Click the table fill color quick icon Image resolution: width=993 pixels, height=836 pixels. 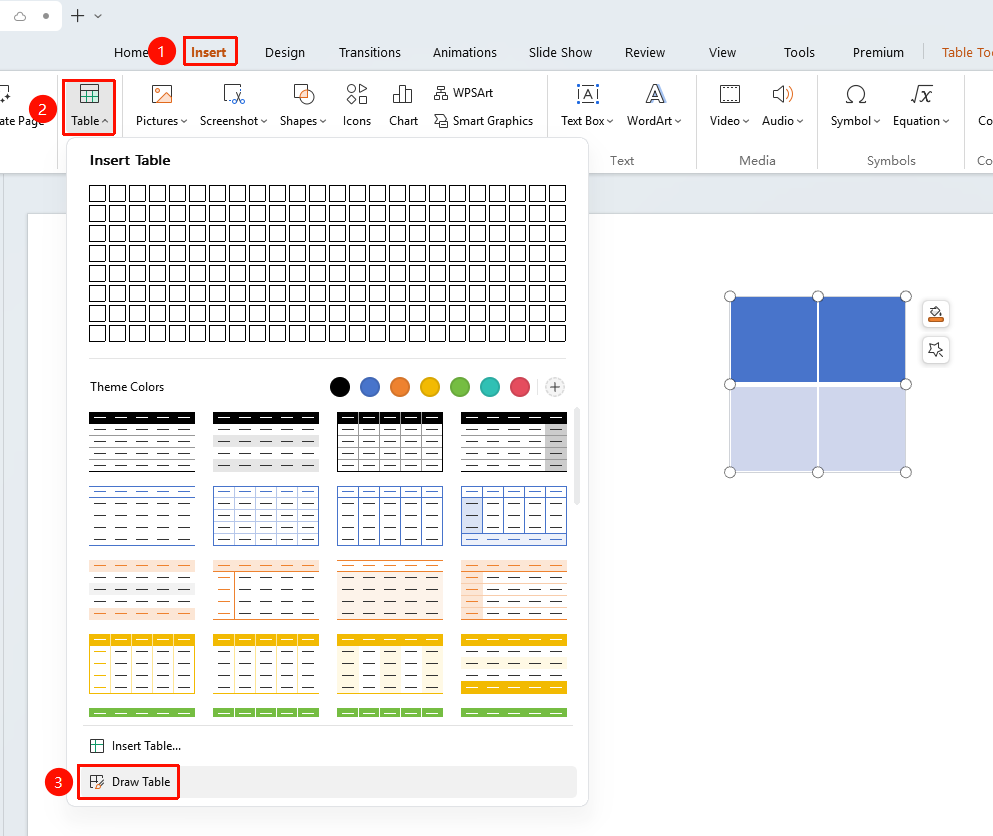click(x=936, y=314)
